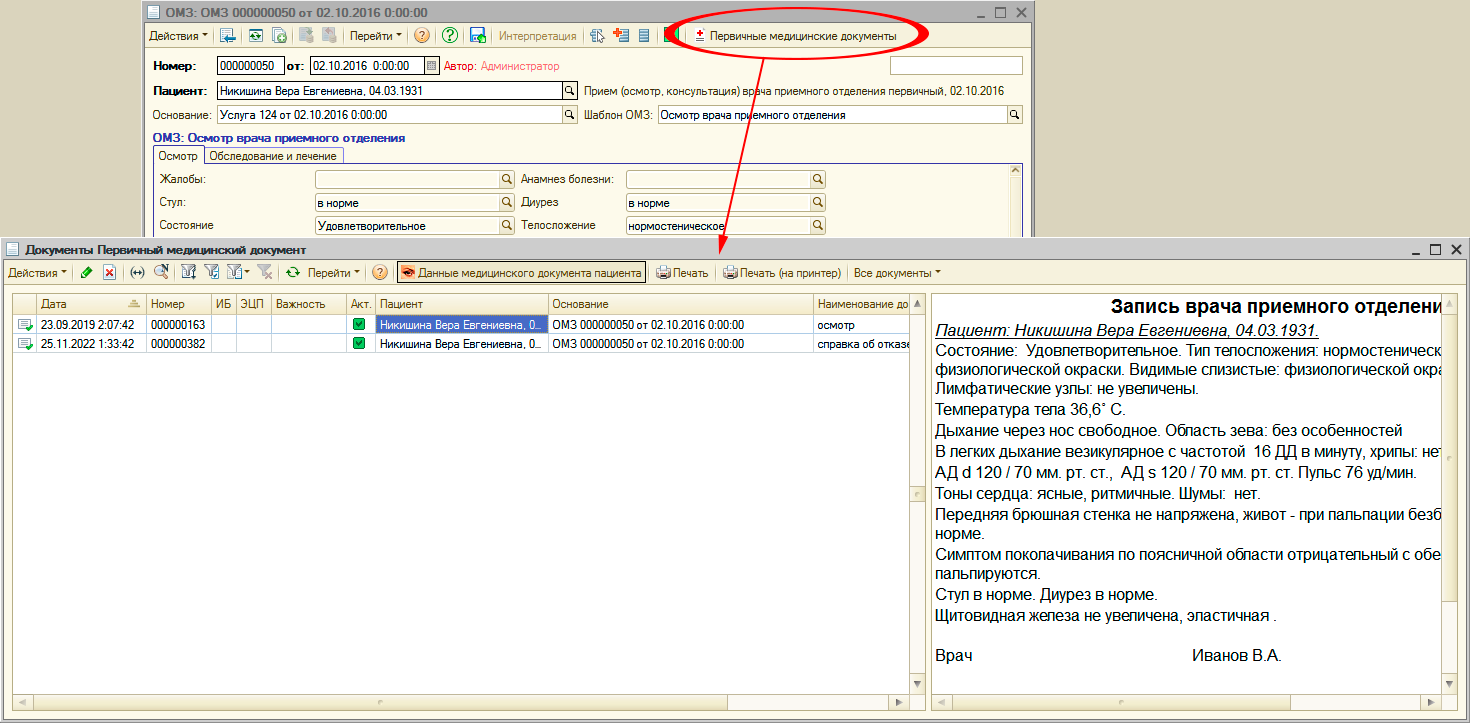The width and height of the screenshot is (1470, 723).
Task: Click copy-document icon in OMZ window toolbar
Action: click(280, 35)
